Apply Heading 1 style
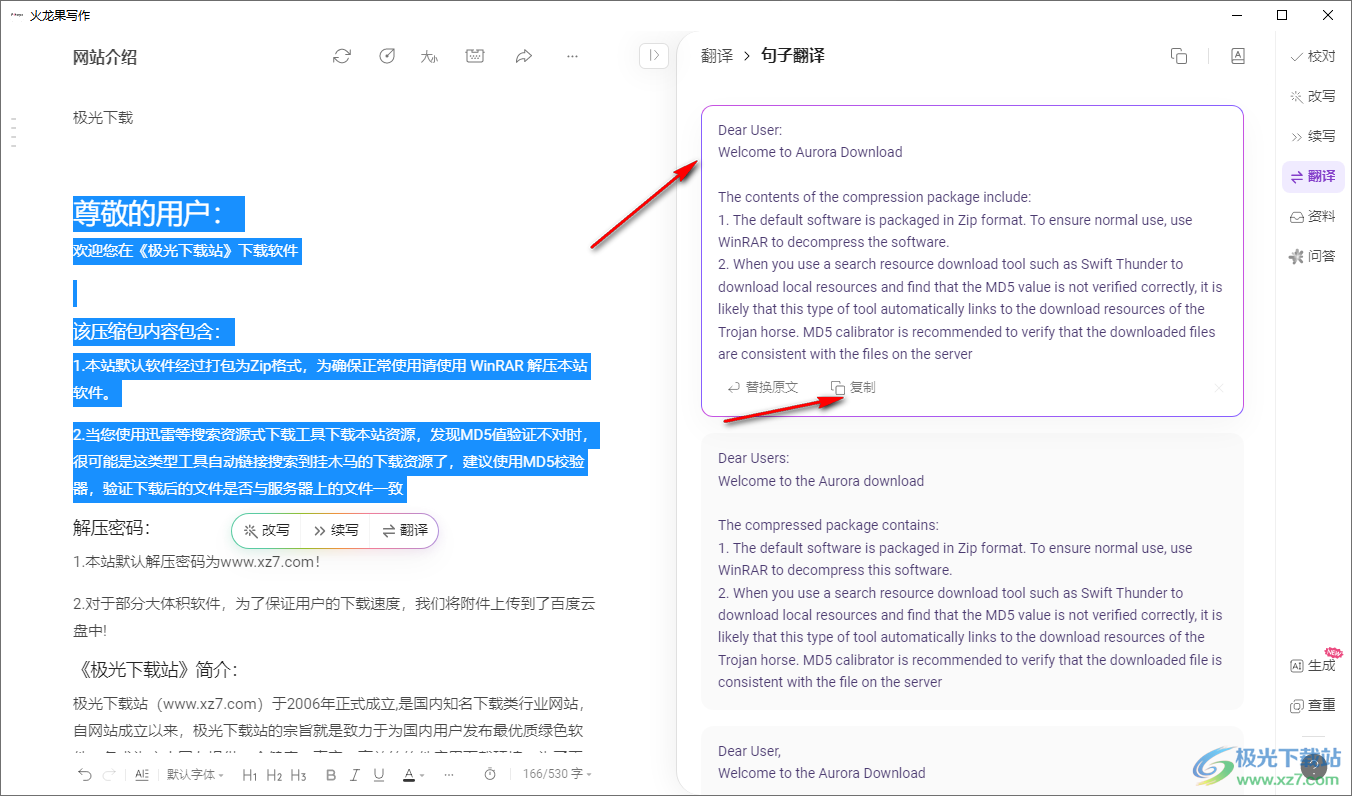Viewport: 1352px width, 796px height. [x=250, y=775]
